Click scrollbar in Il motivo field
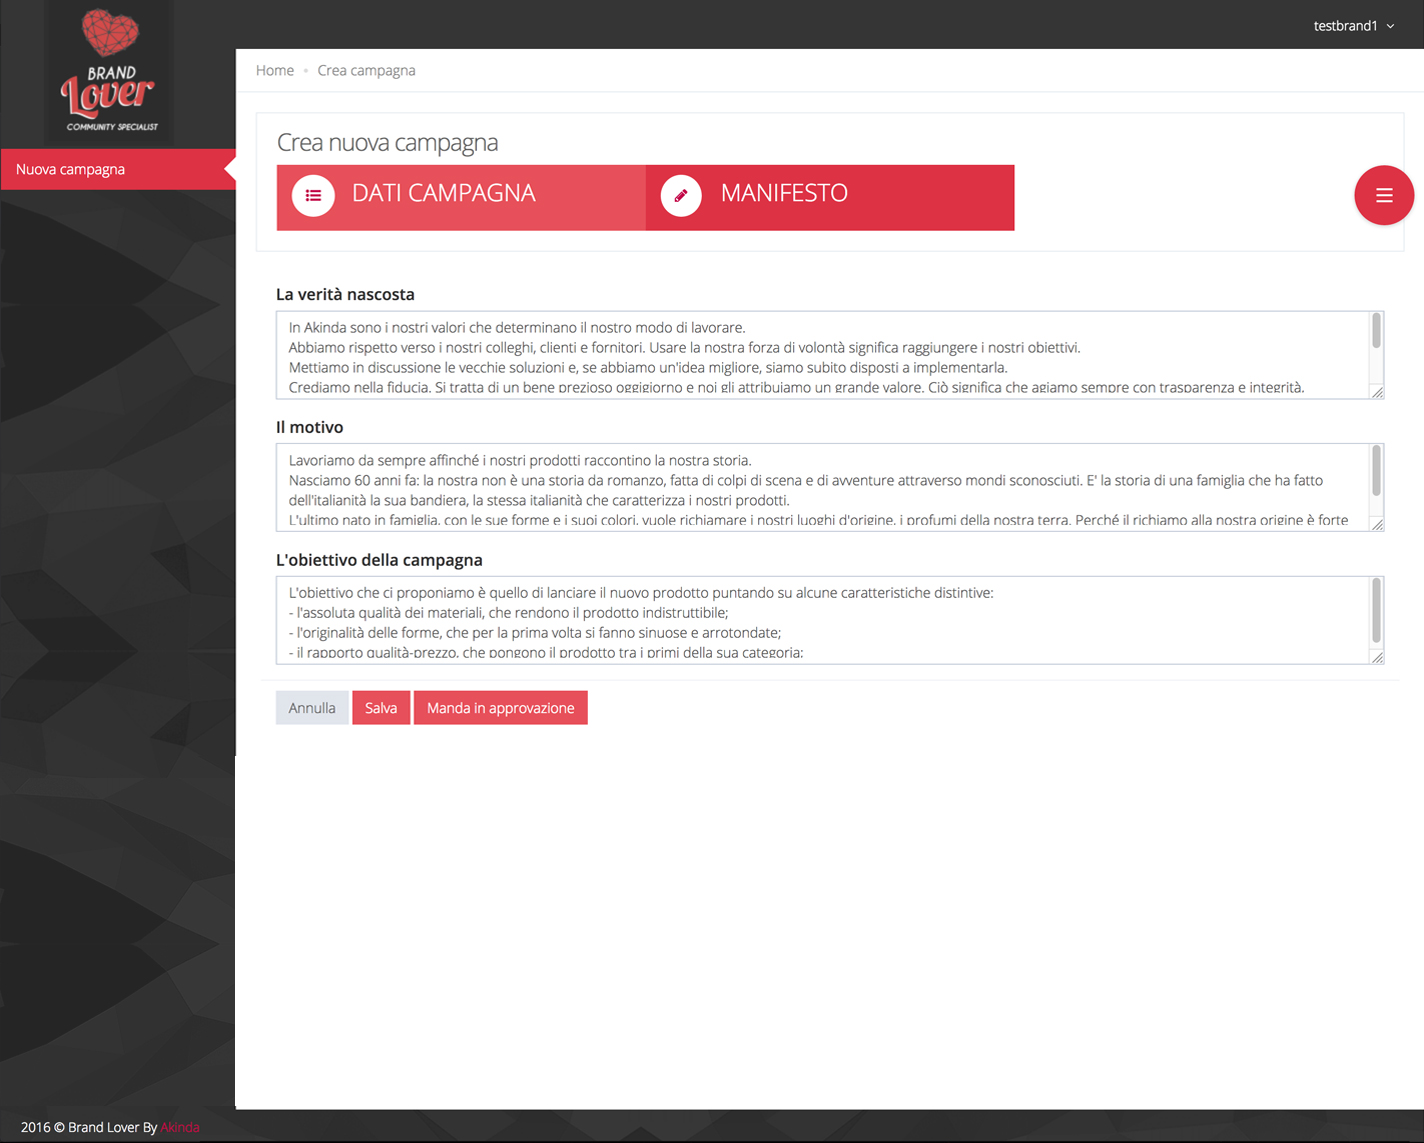The height and width of the screenshot is (1143, 1424). click(x=1377, y=470)
